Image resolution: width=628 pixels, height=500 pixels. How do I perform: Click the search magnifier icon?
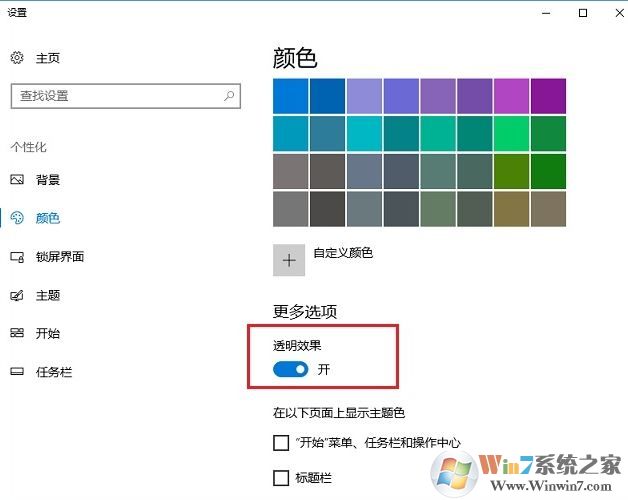[229, 96]
